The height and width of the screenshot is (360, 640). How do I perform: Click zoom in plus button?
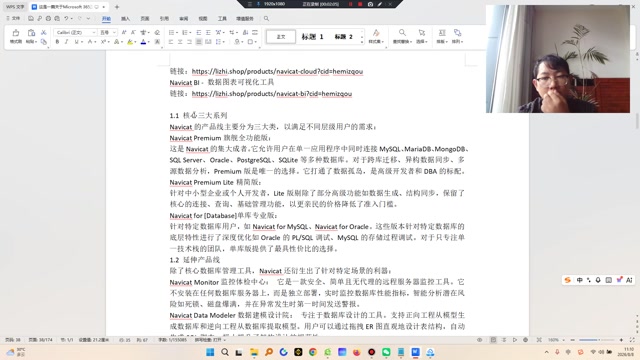click(x=621, y=340)
